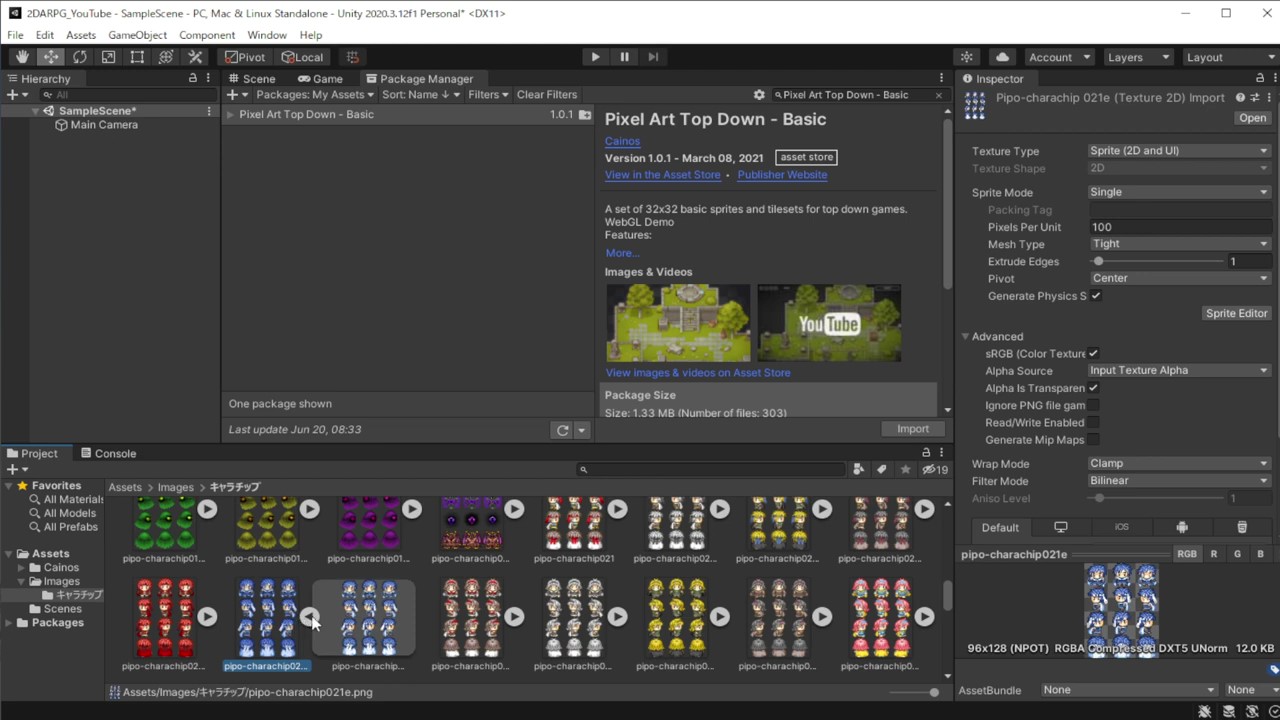
Task: Open Mesh Type dropdown
Action: pyautogui.click(x=1179, y=244)
